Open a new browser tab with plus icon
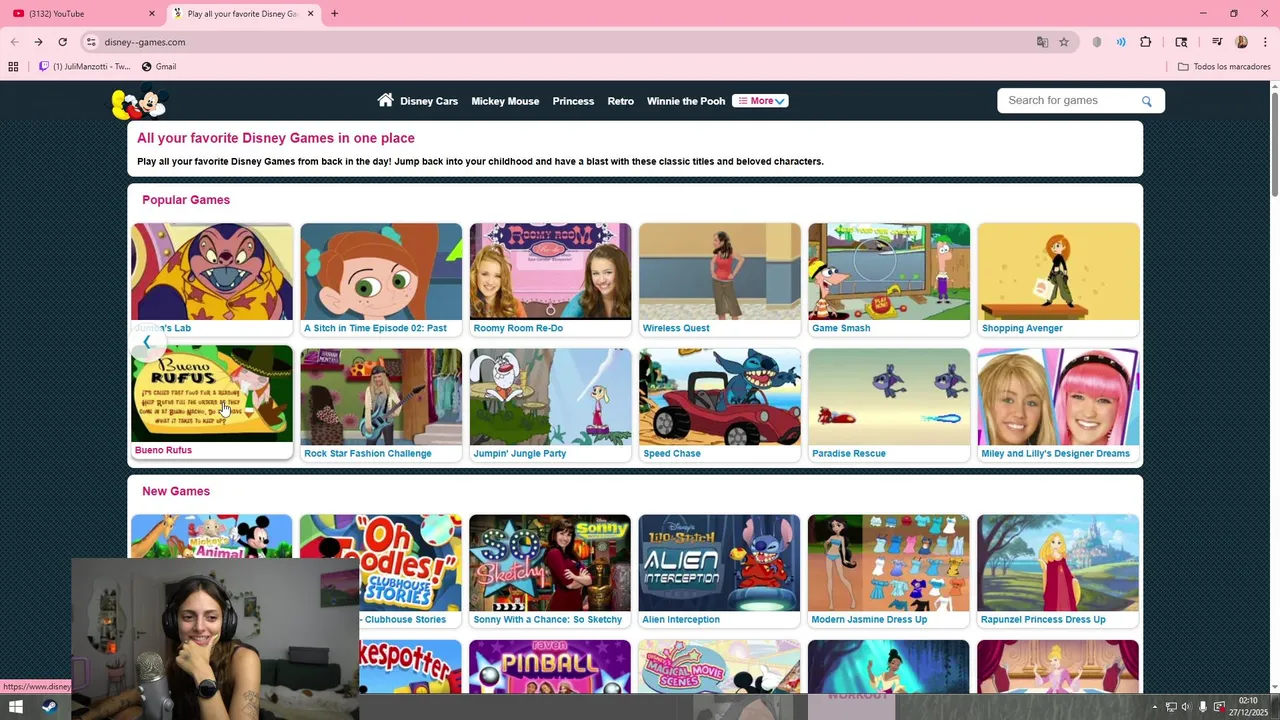Image resolution: width=1280 pixels, height=720 pixels. 334,13
